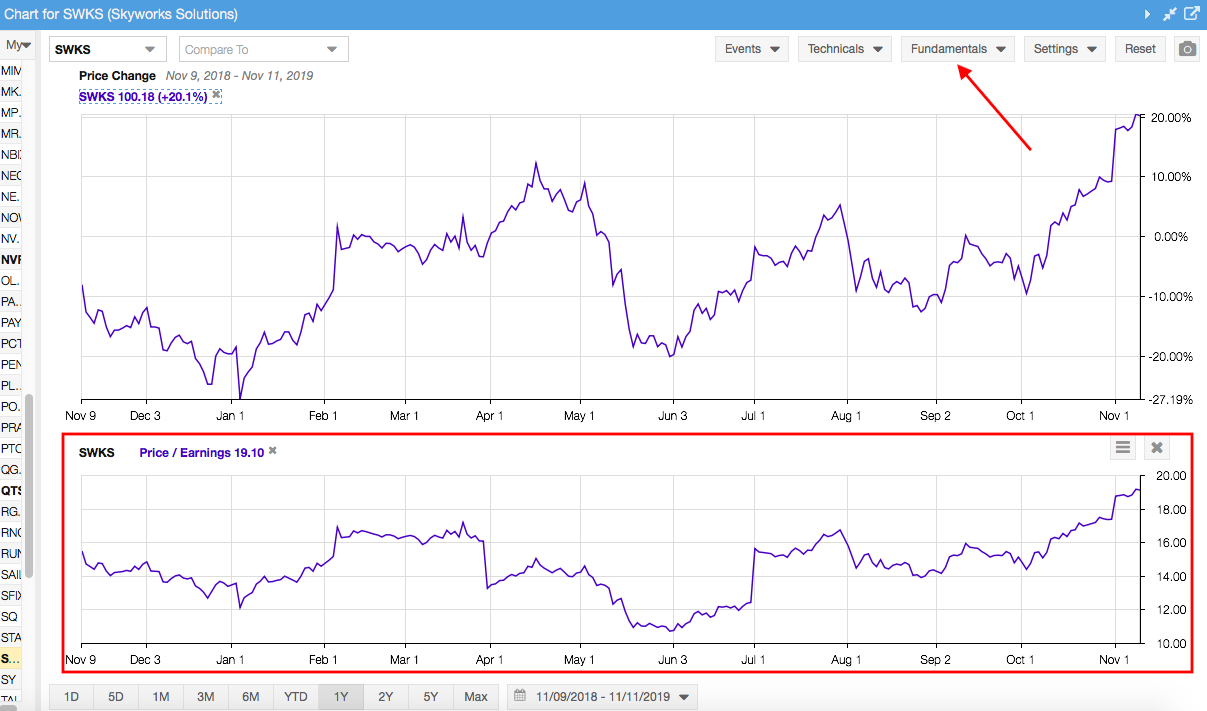
Task: Take a chart snapshot with the camera icon
Action: pyautogui.click(x=1187, y=49)
